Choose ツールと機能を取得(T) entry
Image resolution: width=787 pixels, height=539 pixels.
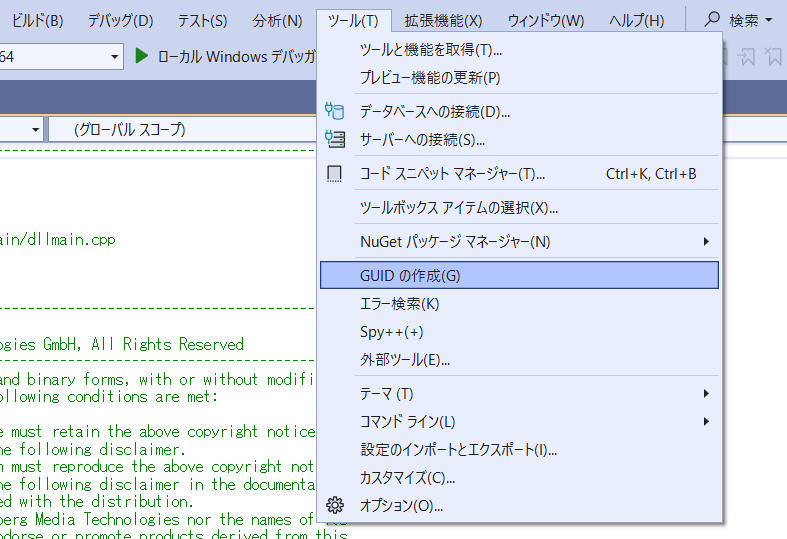[430, 49]
